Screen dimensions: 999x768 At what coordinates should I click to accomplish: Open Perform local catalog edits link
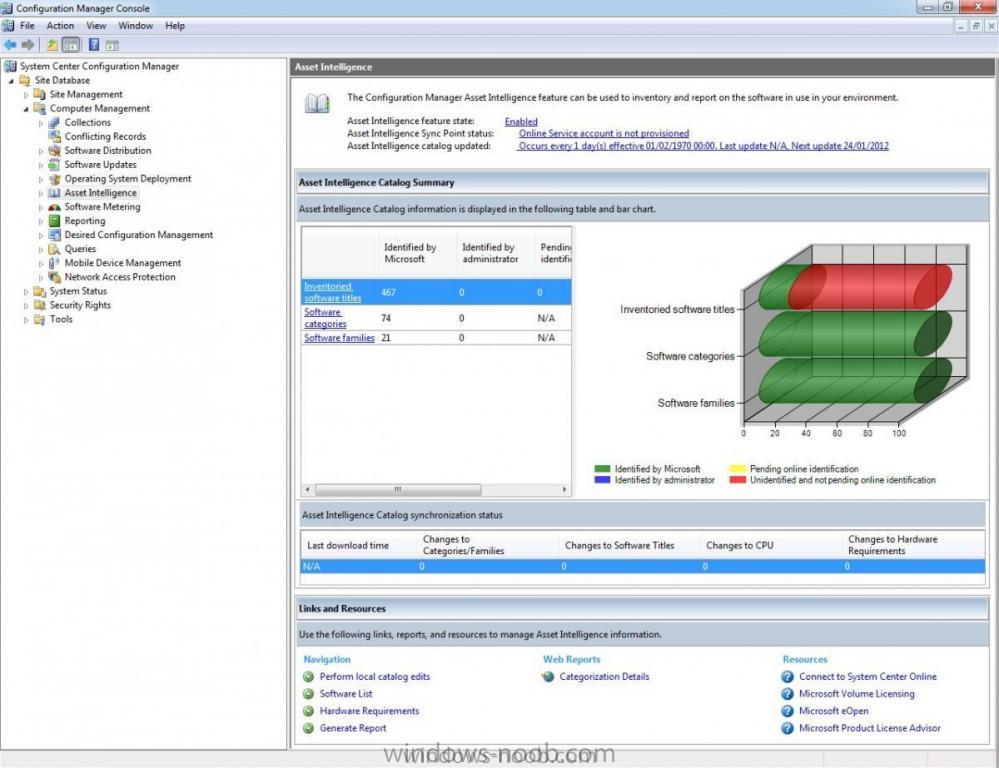[375, 676]
